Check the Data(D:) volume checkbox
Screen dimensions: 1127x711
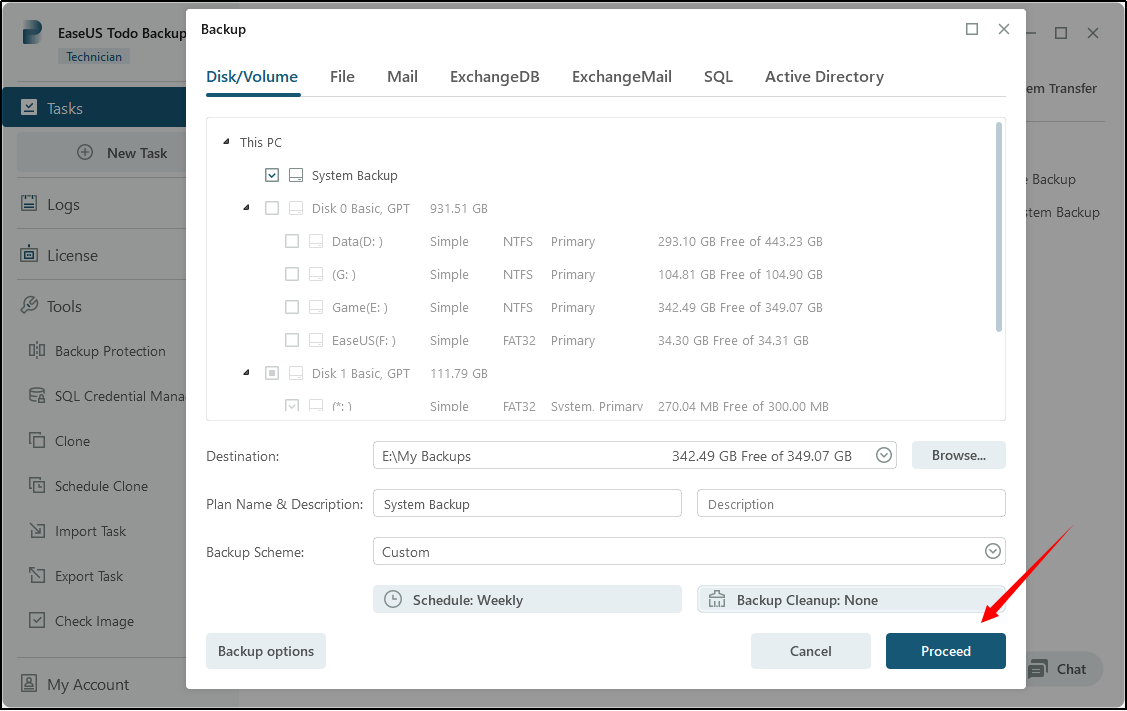(x=292, y=241)
